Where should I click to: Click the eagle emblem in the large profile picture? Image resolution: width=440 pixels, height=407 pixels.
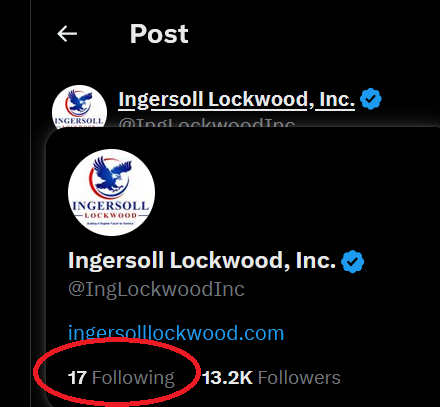(x=111, y=176)
